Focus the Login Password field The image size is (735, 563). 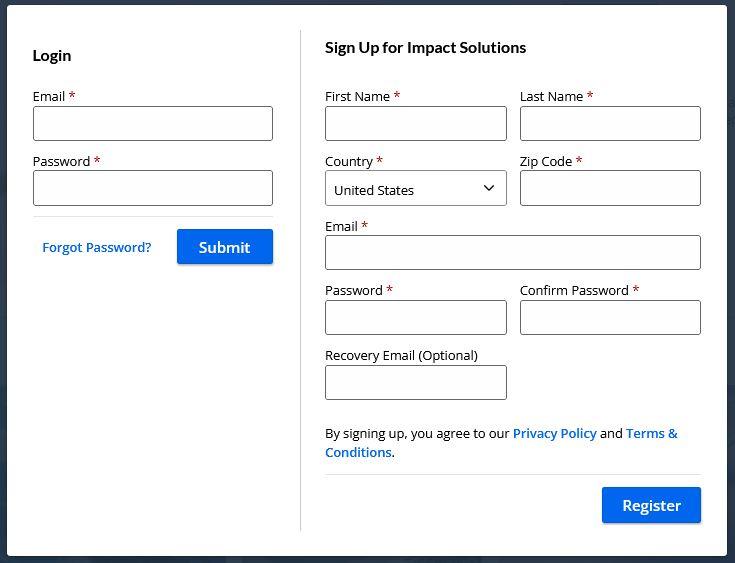[x=152, y=188]
